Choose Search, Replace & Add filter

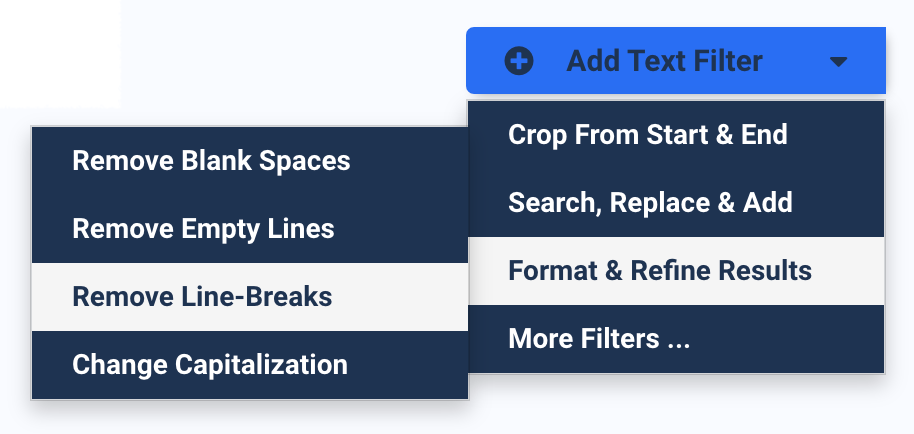click(650, 203)
